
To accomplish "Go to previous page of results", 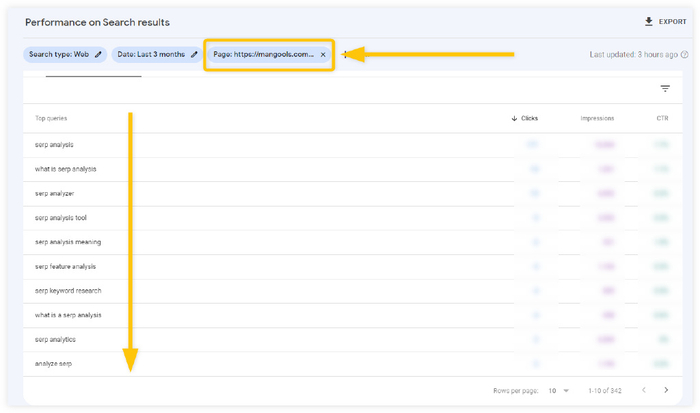I will point(642,390).
